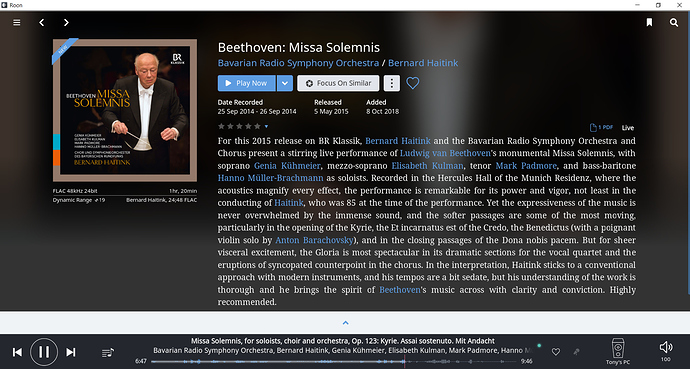
Task: Open the hamburger navigation menu
Action: coord(17,22)
